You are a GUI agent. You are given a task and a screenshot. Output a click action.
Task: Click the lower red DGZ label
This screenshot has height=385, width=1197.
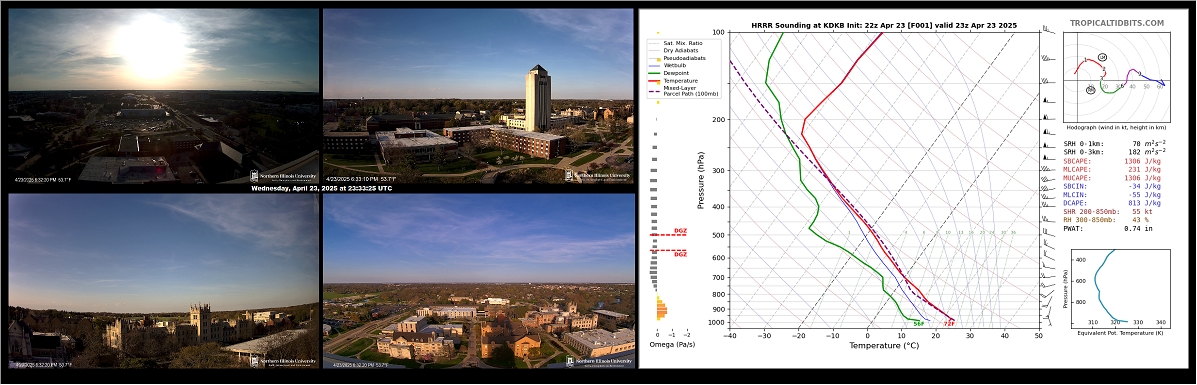click(x=679, y=254)
